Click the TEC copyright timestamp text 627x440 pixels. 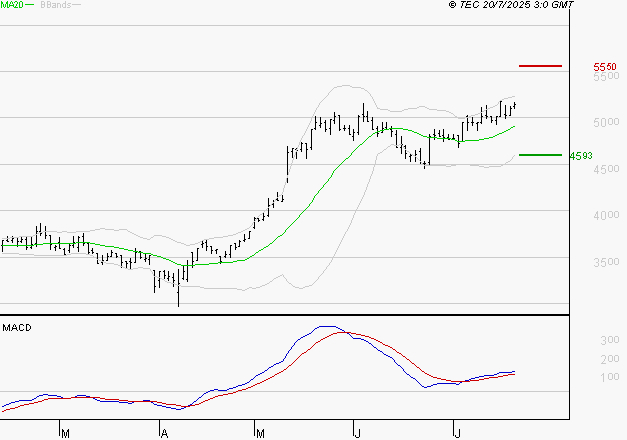pos(511,5)
